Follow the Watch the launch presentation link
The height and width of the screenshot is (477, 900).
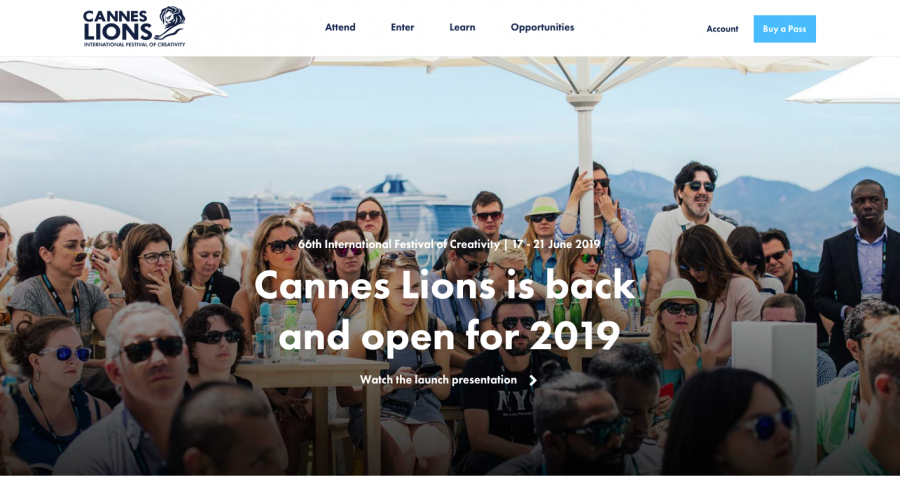click(439, 380)
